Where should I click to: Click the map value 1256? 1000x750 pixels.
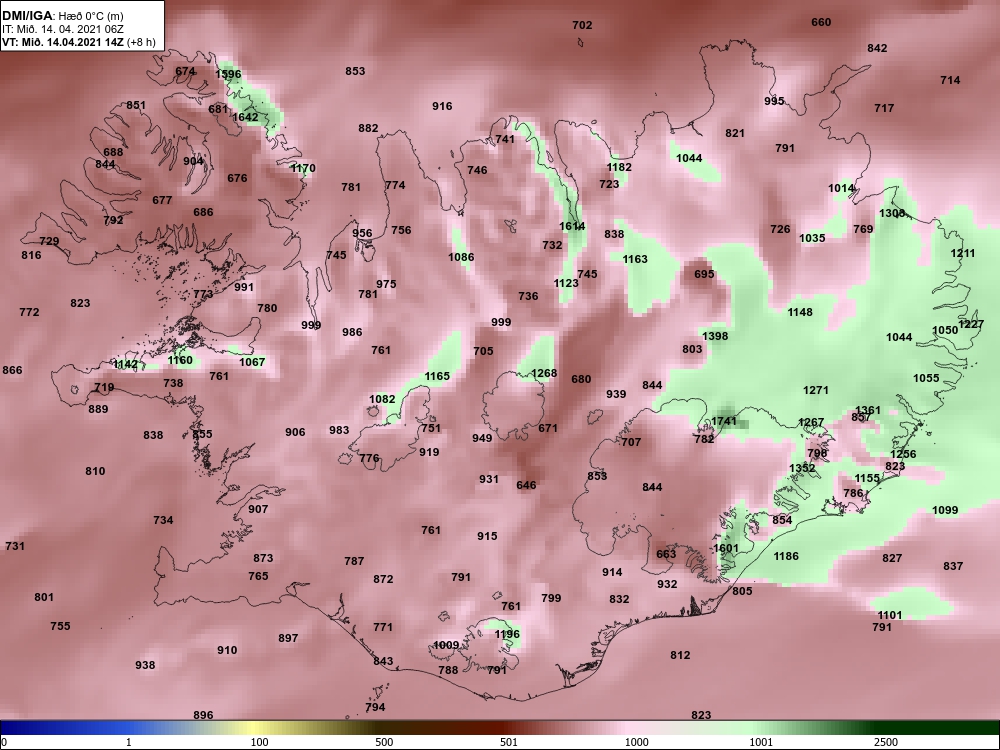coord(902,454)
